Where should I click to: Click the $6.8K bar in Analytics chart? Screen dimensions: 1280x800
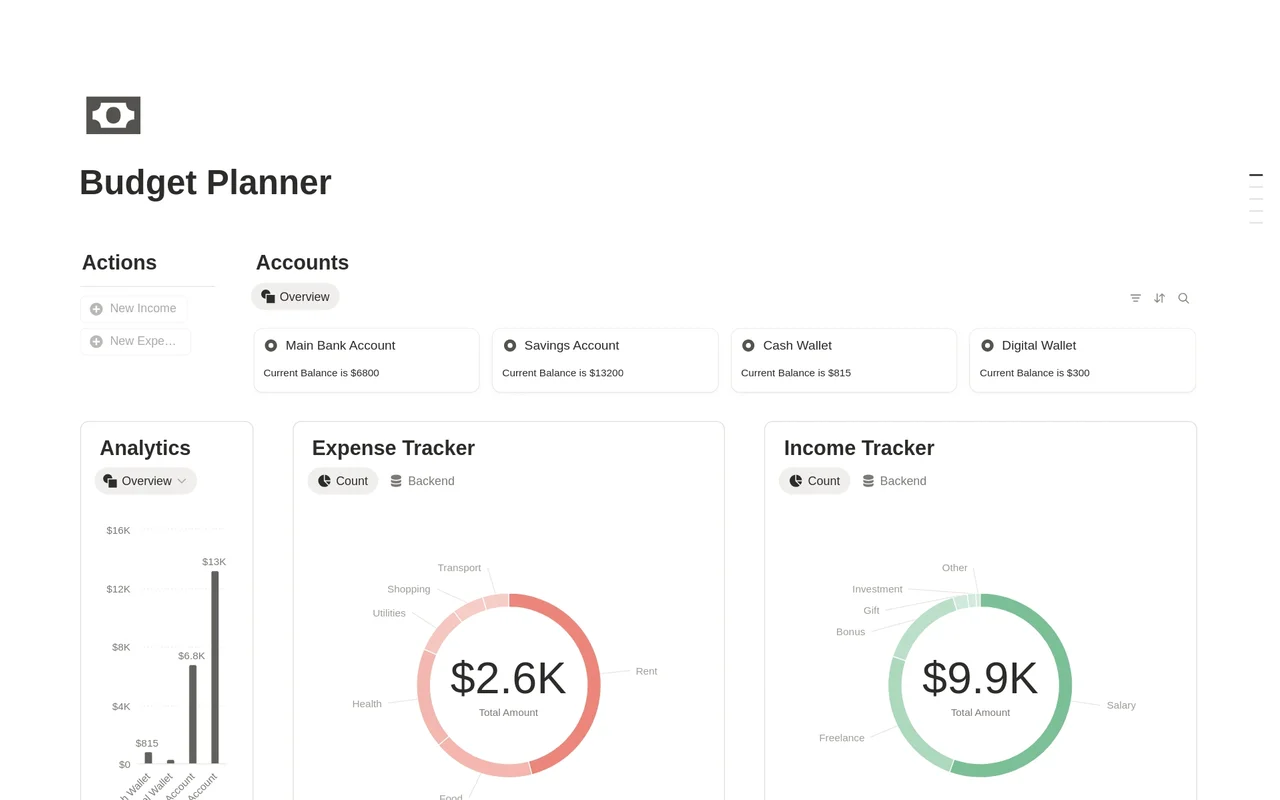[x=193, y=715]
